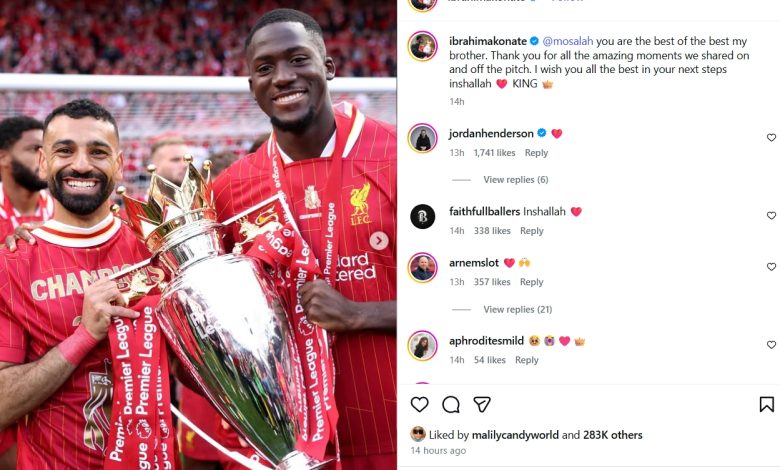This screenshot has width=780, height=470.
Task: Like jordanhenderson's comment
Action: coord(771,138)
